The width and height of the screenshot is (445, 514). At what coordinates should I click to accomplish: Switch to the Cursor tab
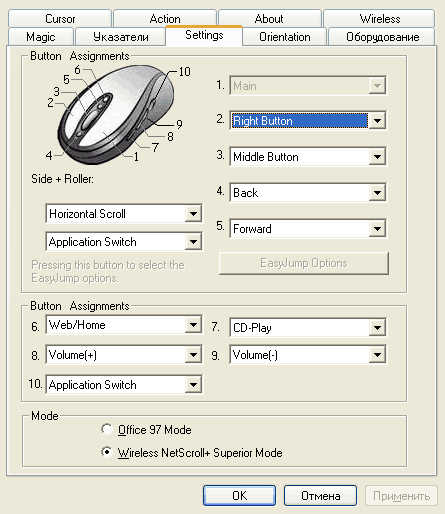pyautogui.click(x=60, y=18)
